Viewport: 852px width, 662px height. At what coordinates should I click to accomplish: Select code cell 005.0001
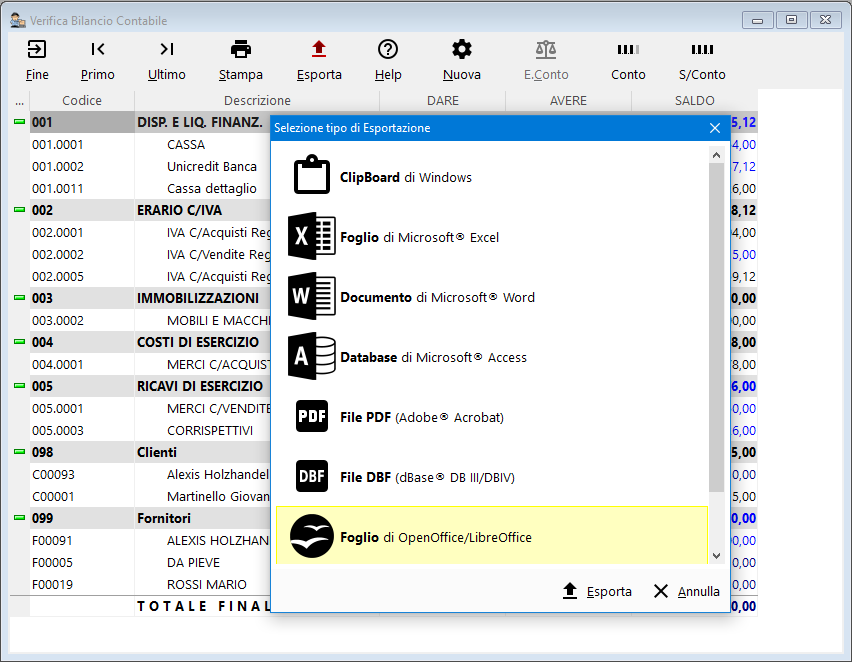click(x=82, y=409)
